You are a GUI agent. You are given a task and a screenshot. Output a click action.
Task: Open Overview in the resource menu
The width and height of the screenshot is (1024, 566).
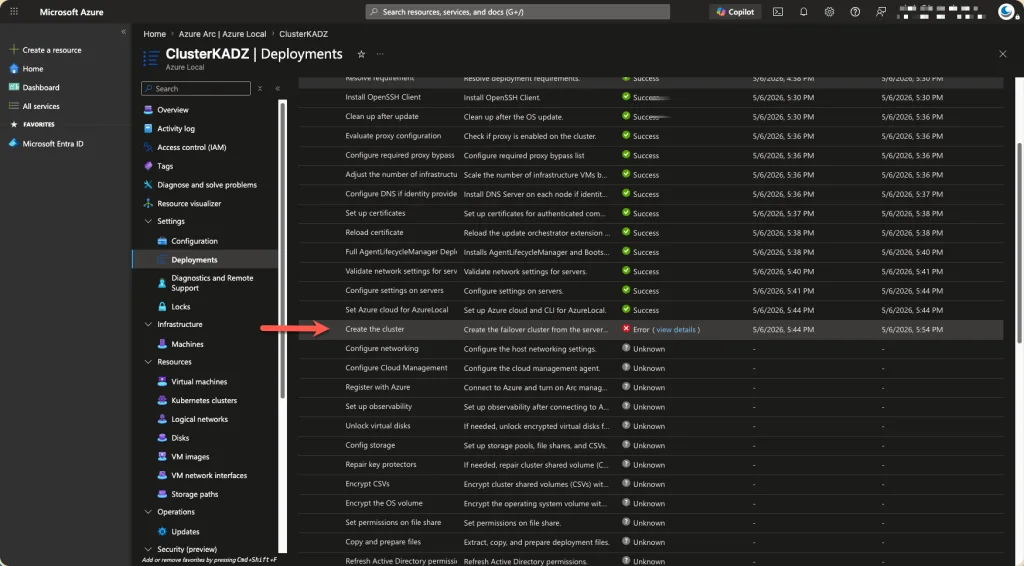coord(172,110)
